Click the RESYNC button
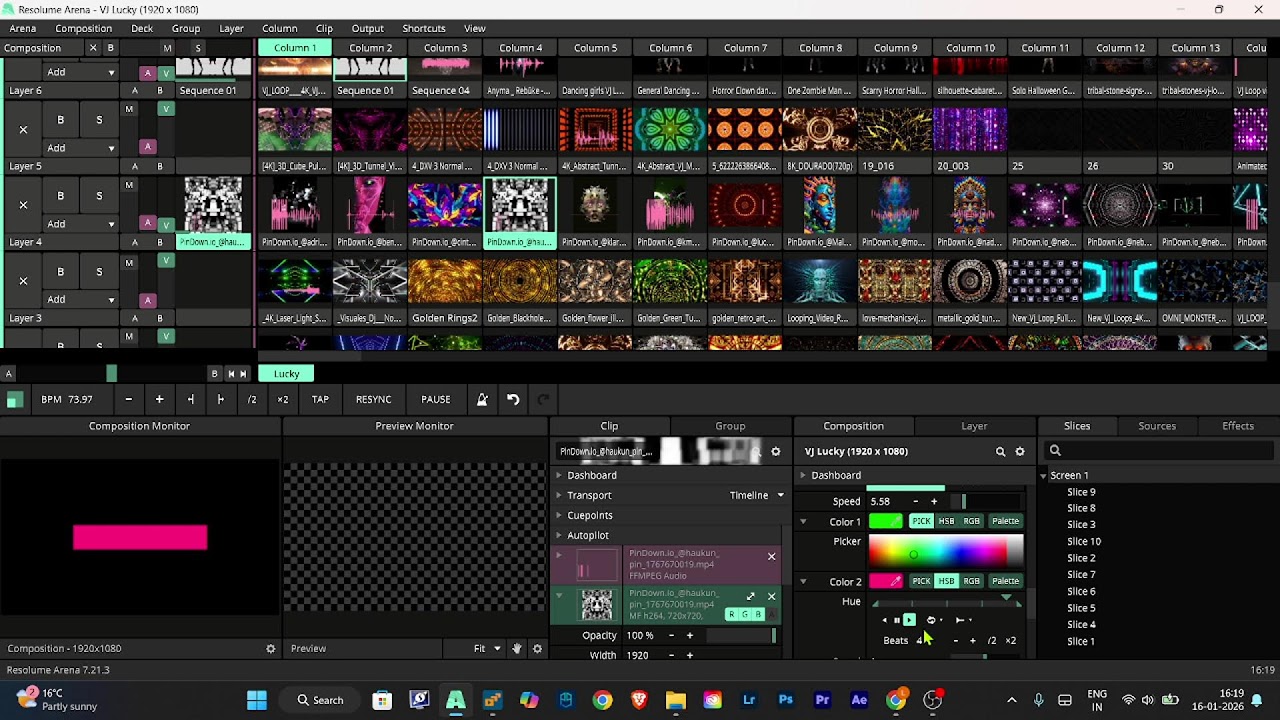Viewport: 1280px width, 720px height. pyautogui.click(x=374, y=399)
